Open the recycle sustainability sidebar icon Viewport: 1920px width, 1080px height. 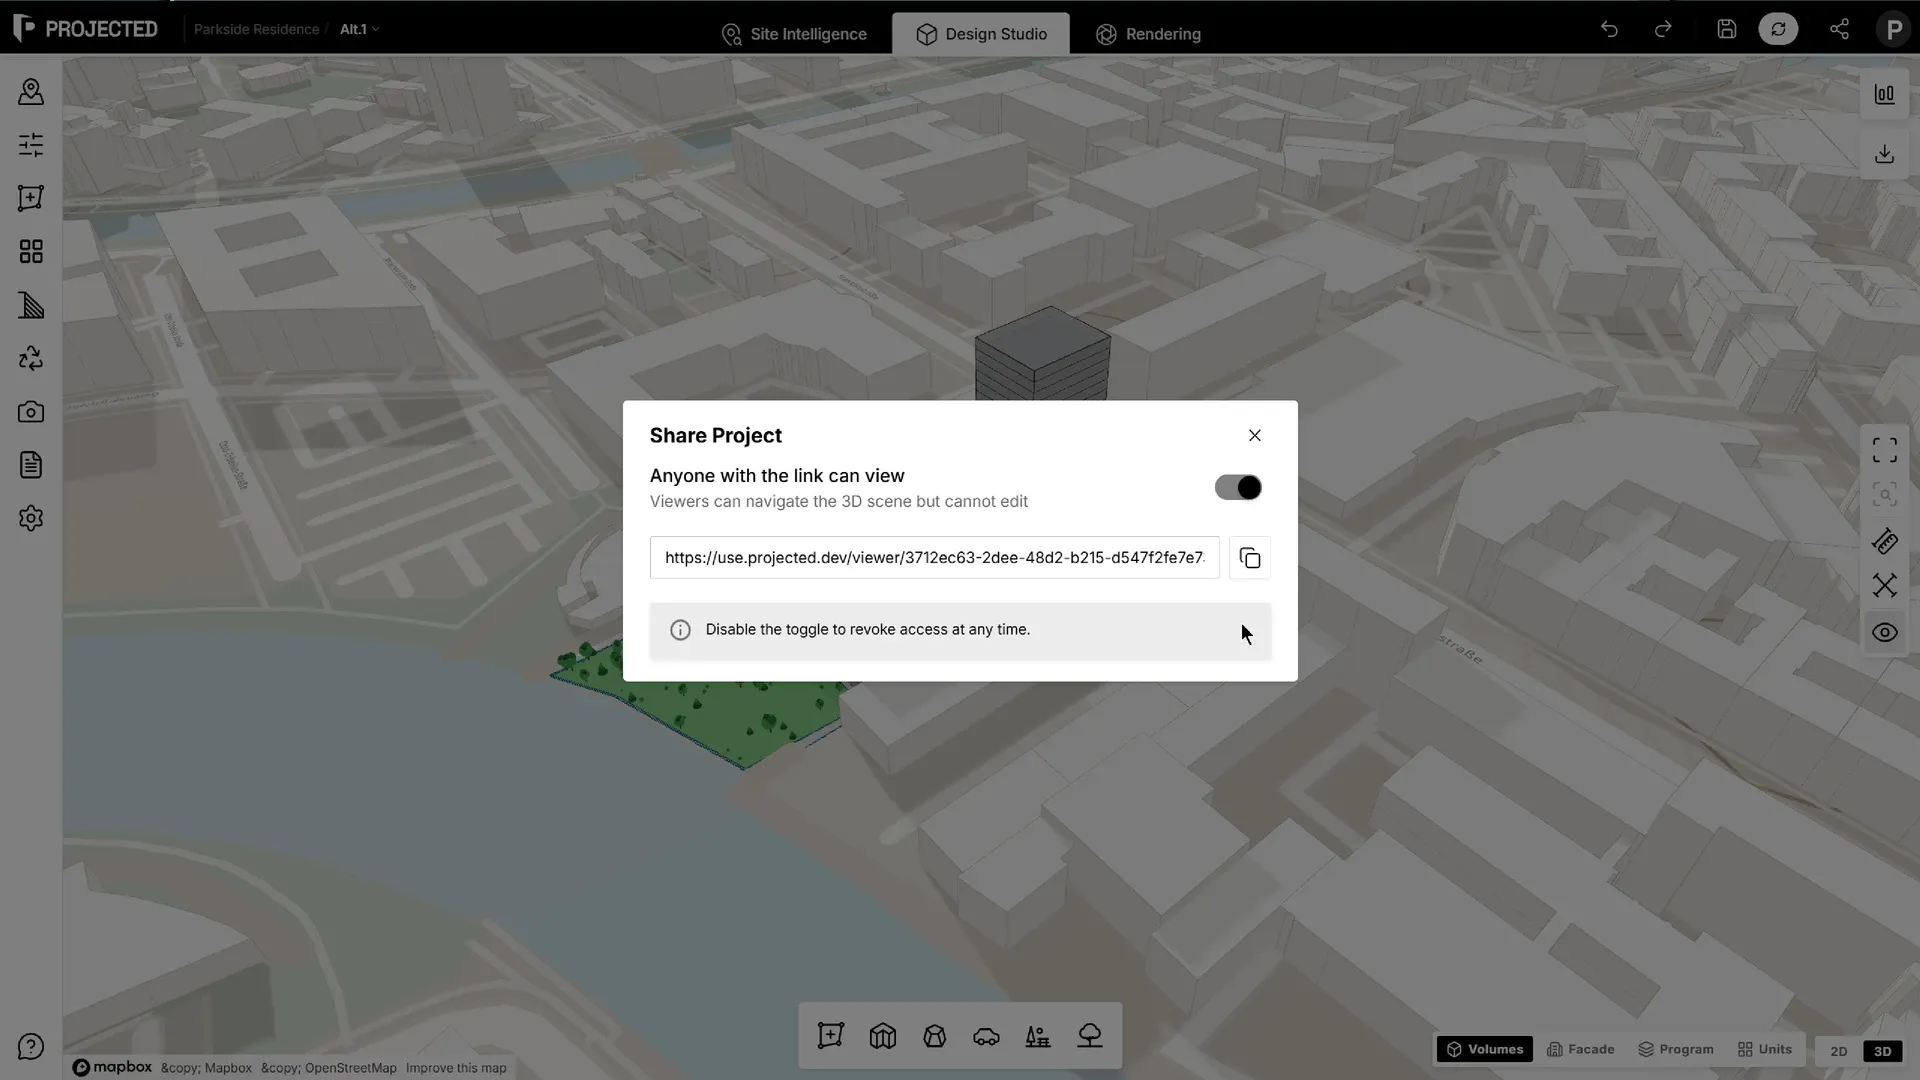coord(31,358)
